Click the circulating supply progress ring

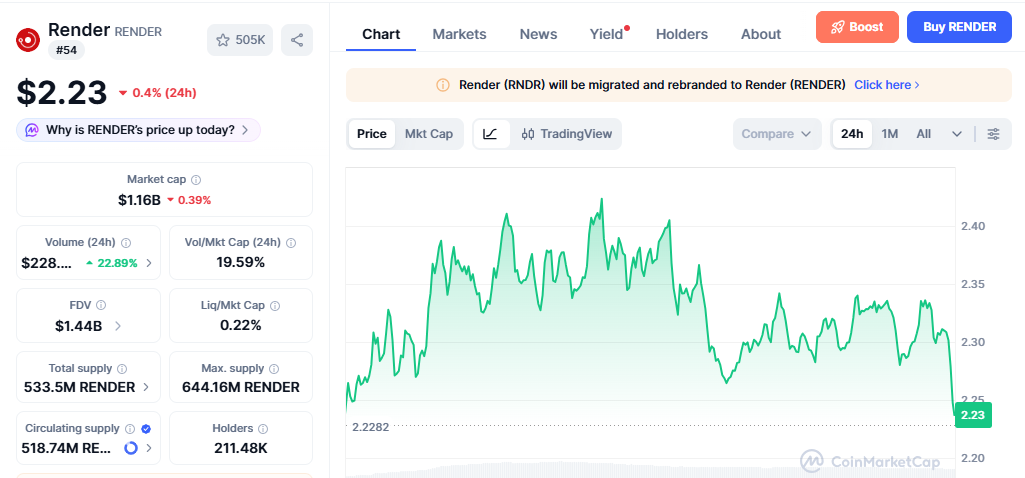pos(131,449)
